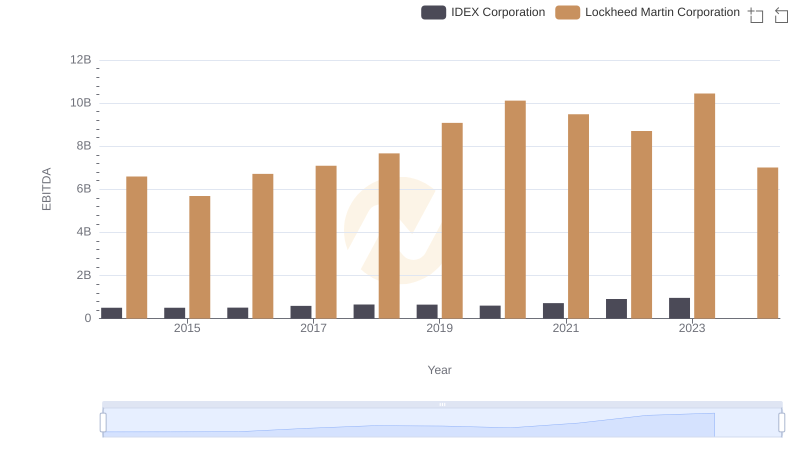800x461 pixels.
Task: Click the top drag bar of zoom slider
Action: click(442, 404)
